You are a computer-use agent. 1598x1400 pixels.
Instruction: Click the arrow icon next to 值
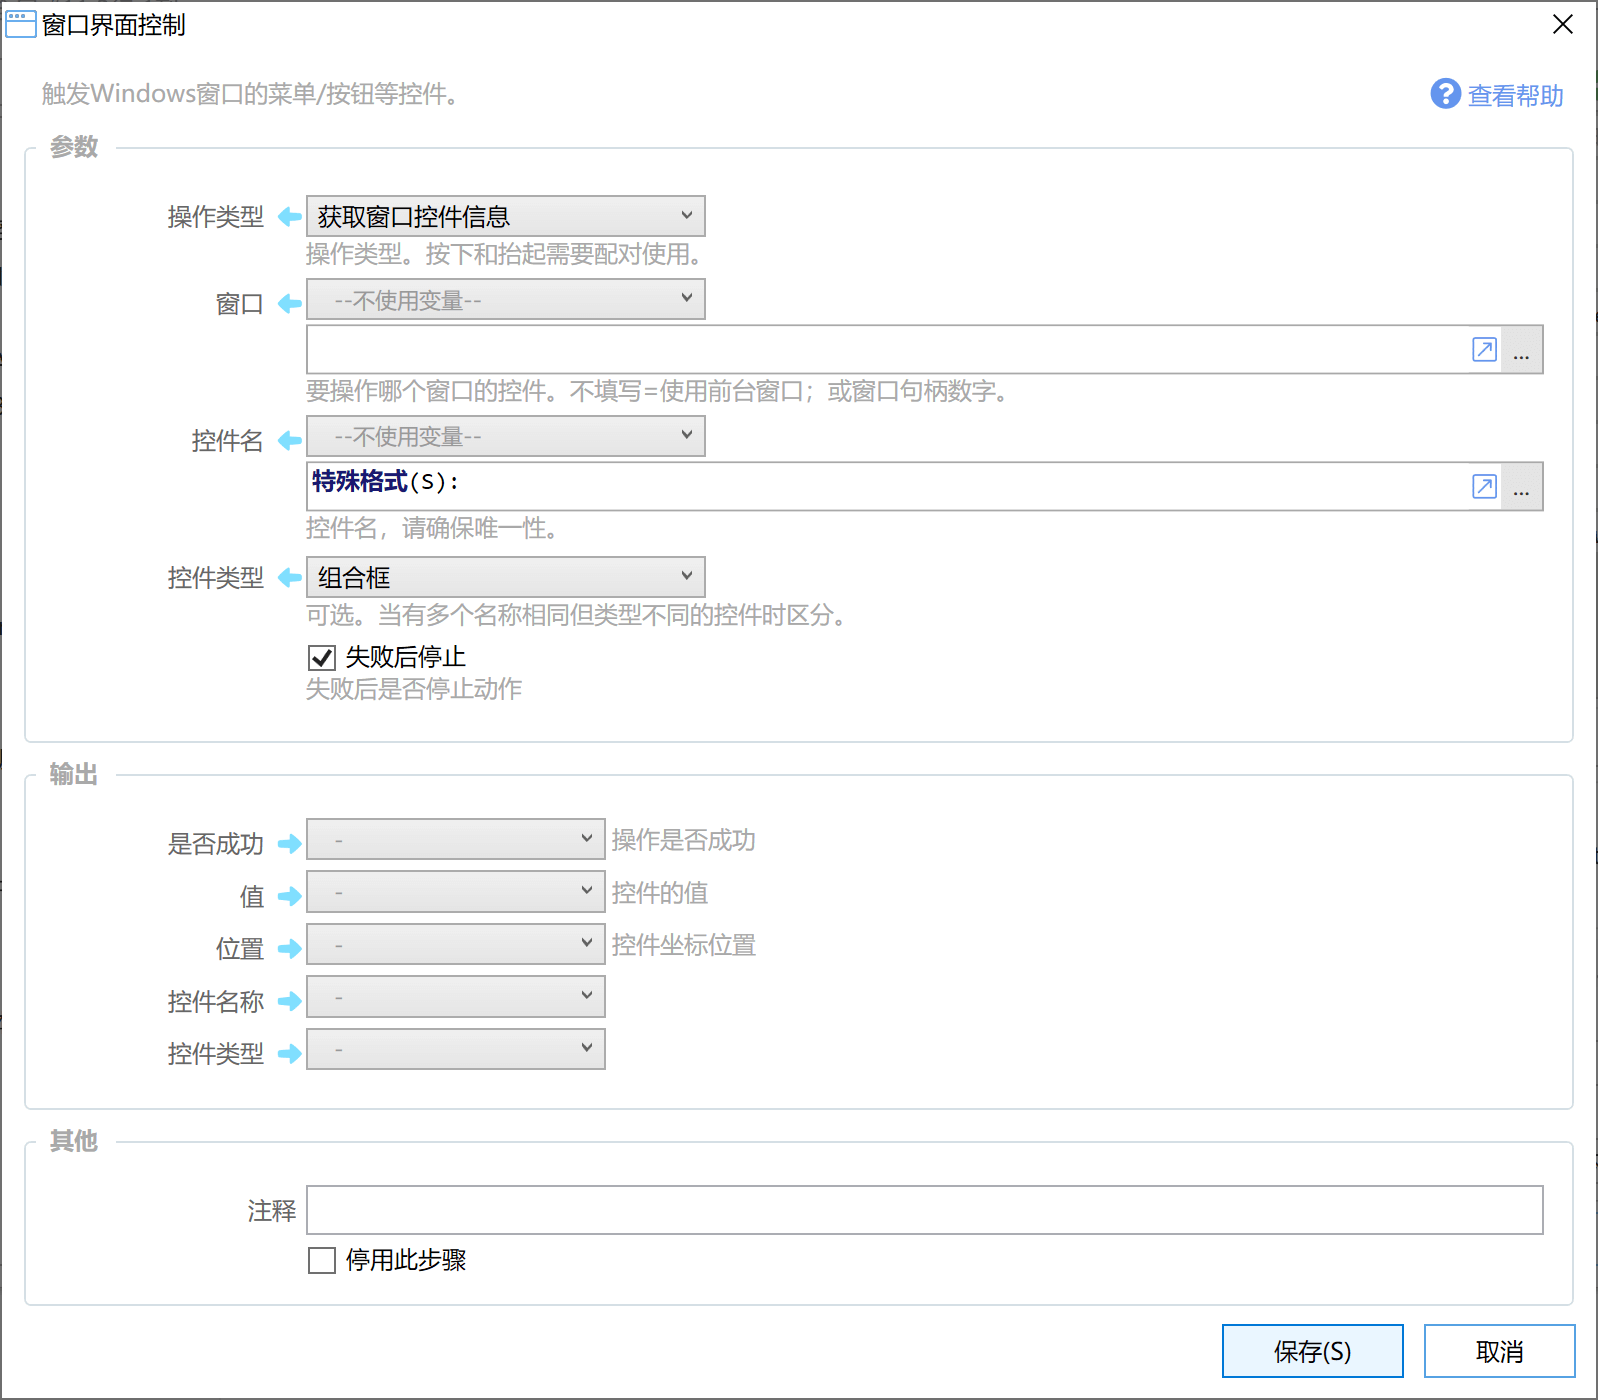pyautogui.click(x=289, y=896)
